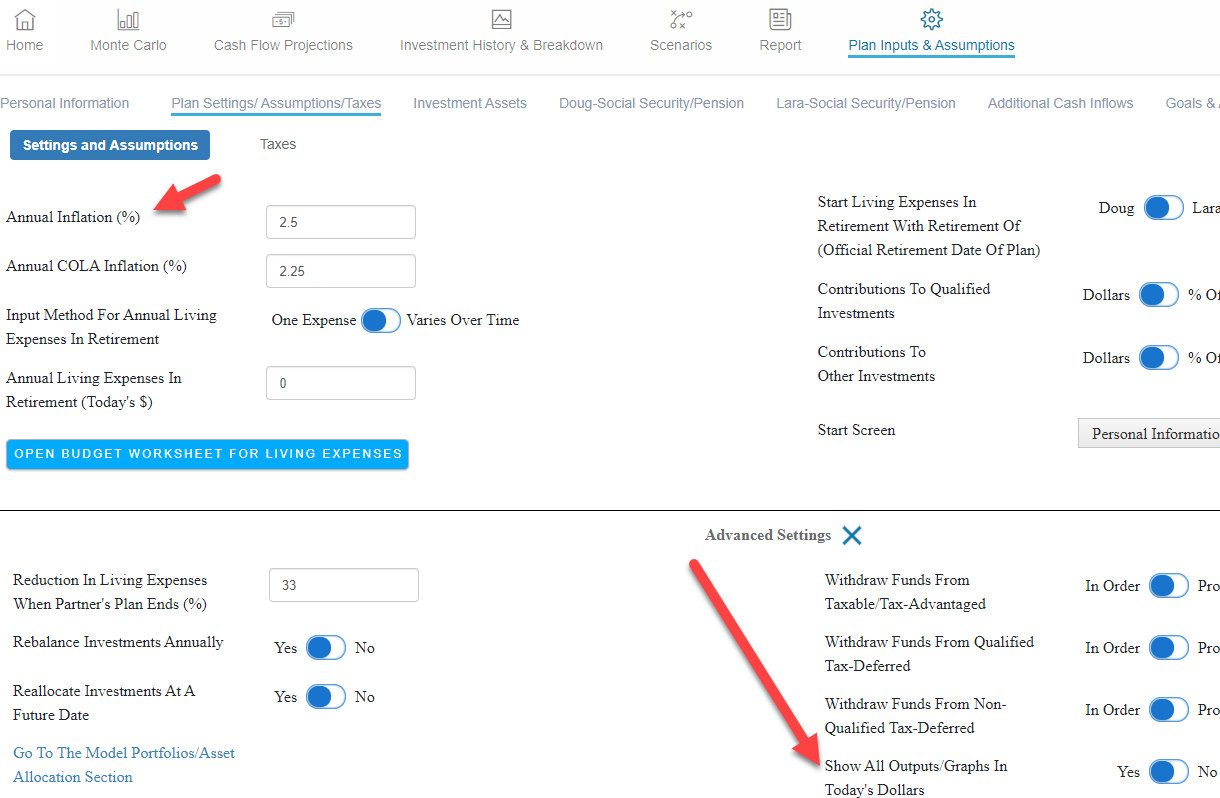Switch to the Taxes sub-tab
This screenshot has width=1220, height=798.
click(x=278, y=144)
